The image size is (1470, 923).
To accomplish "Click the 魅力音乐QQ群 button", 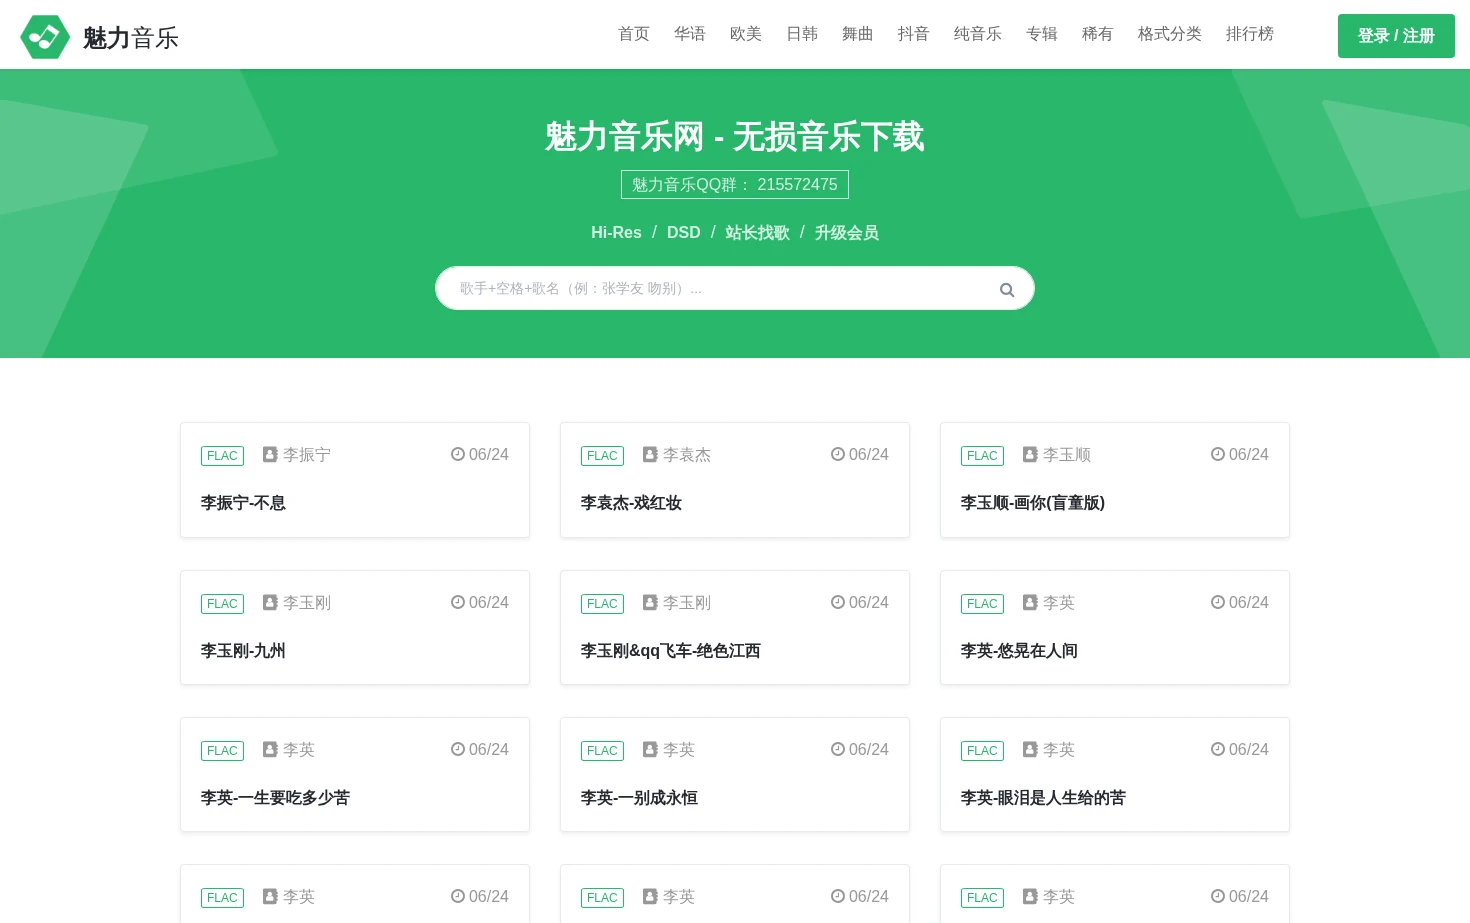I will coord(735,185).
